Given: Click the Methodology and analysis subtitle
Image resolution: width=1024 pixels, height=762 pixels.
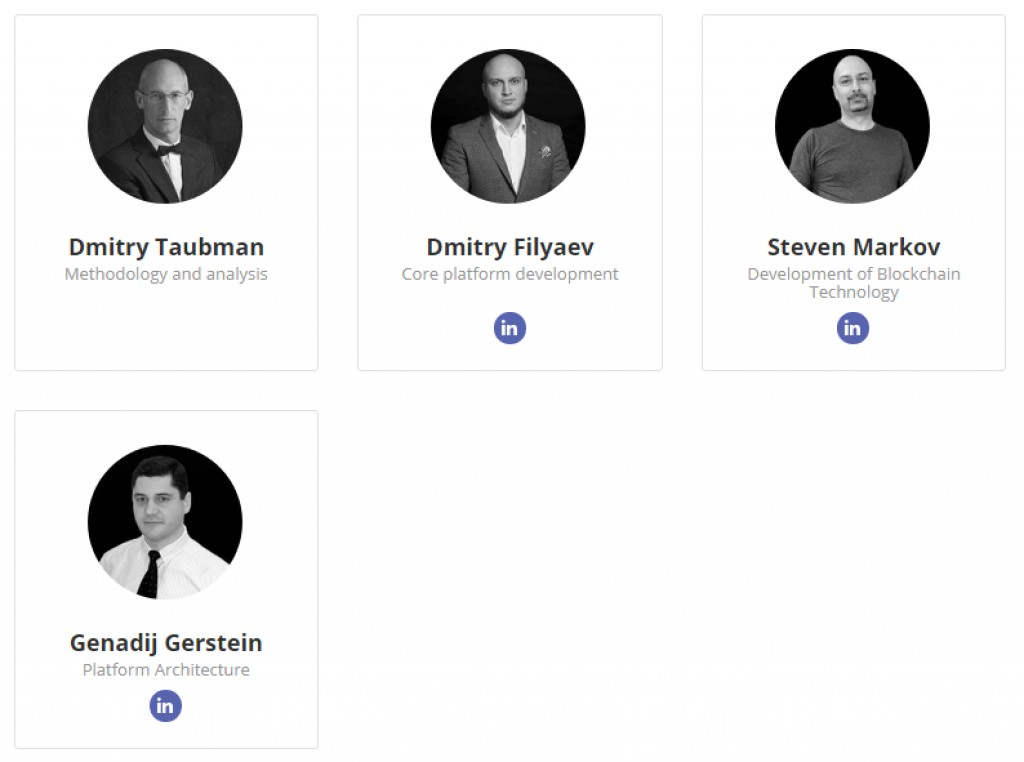Looking at the screenshot, I should tap(166, 274).
